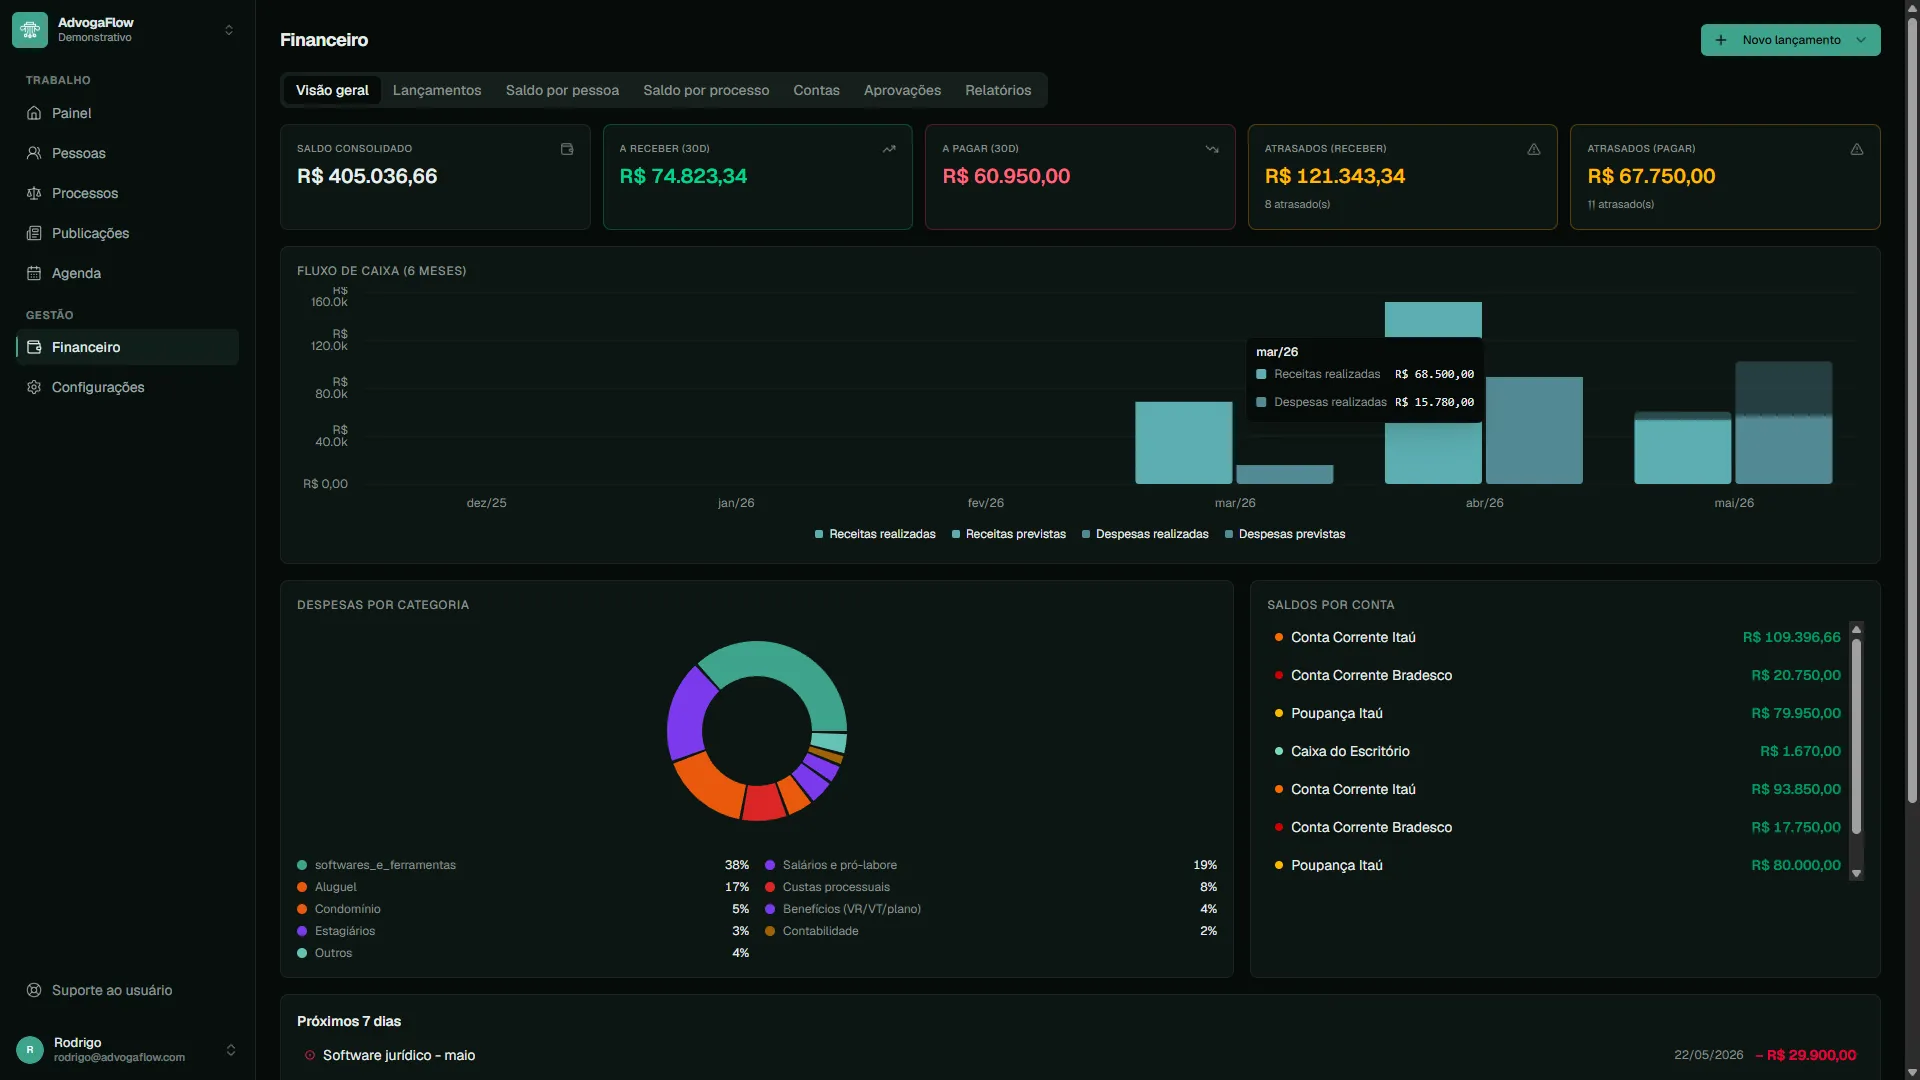Switch to Saldo por pessoa tab
The width and height of the screenshot is (1920, 1080).
tap(562, 90)
